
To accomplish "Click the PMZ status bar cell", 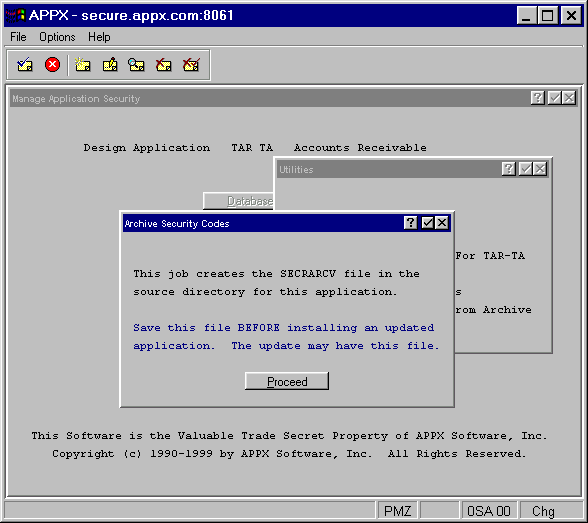I will 398,511.
